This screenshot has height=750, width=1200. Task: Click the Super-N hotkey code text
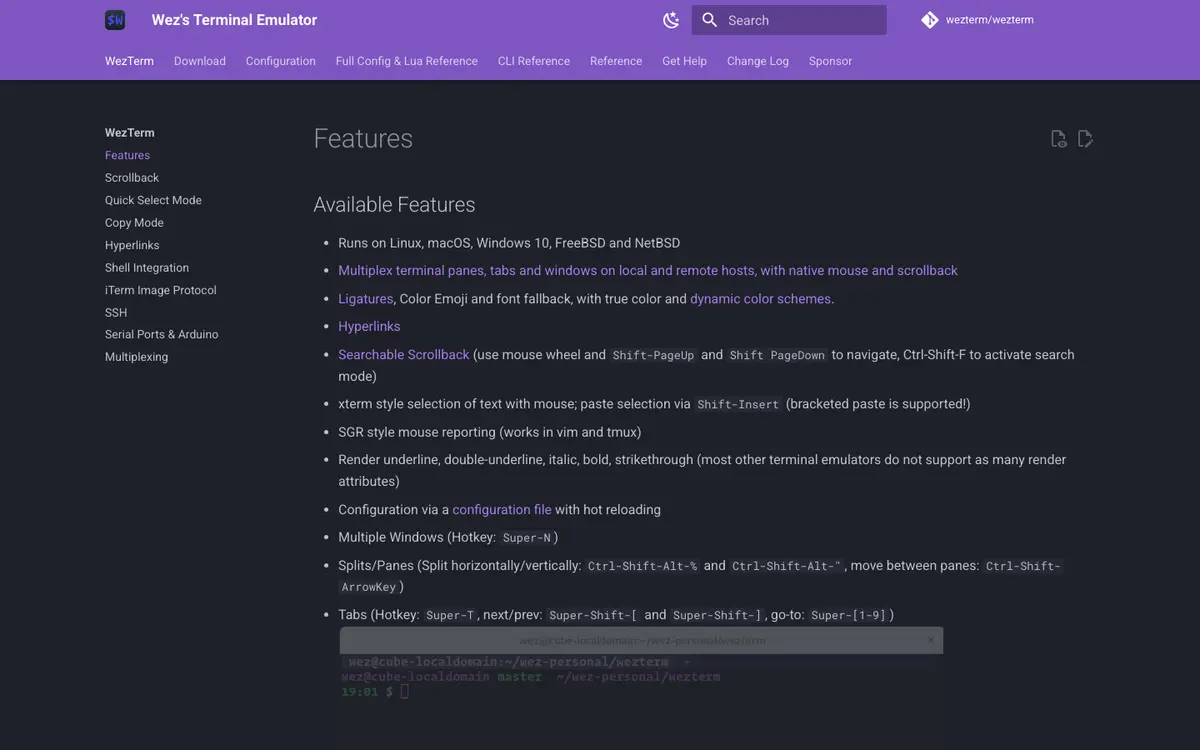(x=527, y=538)
